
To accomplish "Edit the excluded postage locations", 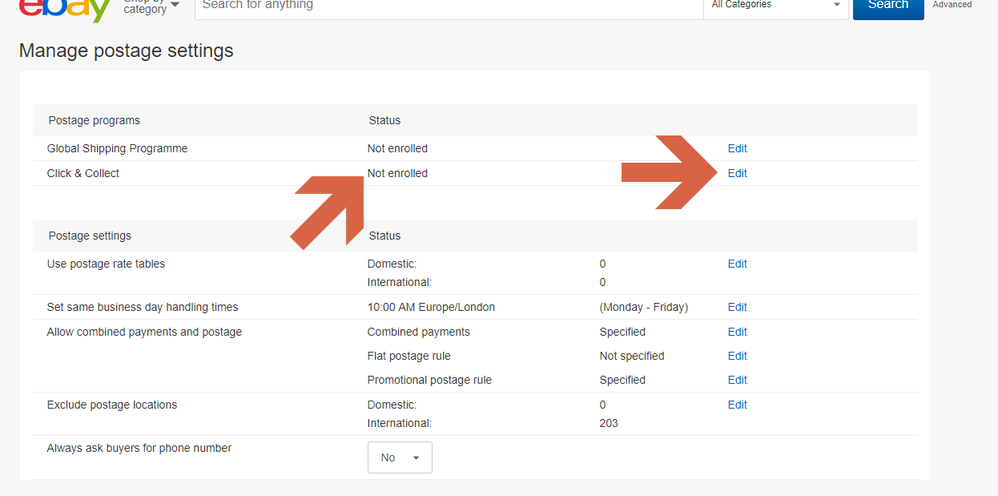I will click(x=737, y=405).
